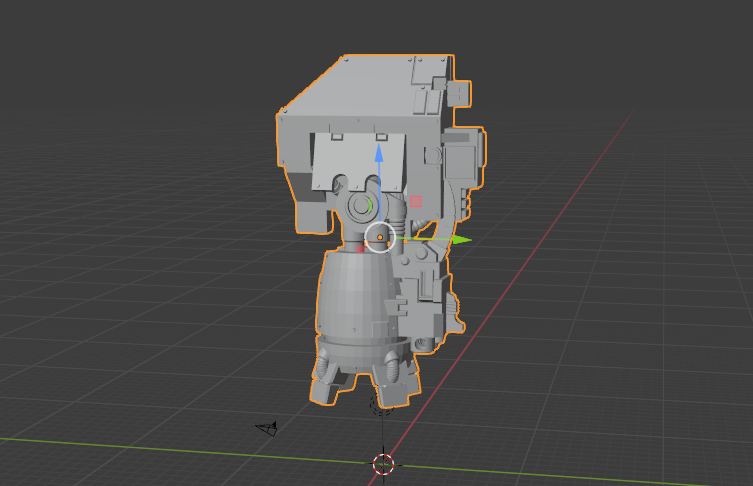This screenshot has height=486, width=753.
Task: Click the red square plane-move handle
Action: pyautogui.click(x=416, y=201)
